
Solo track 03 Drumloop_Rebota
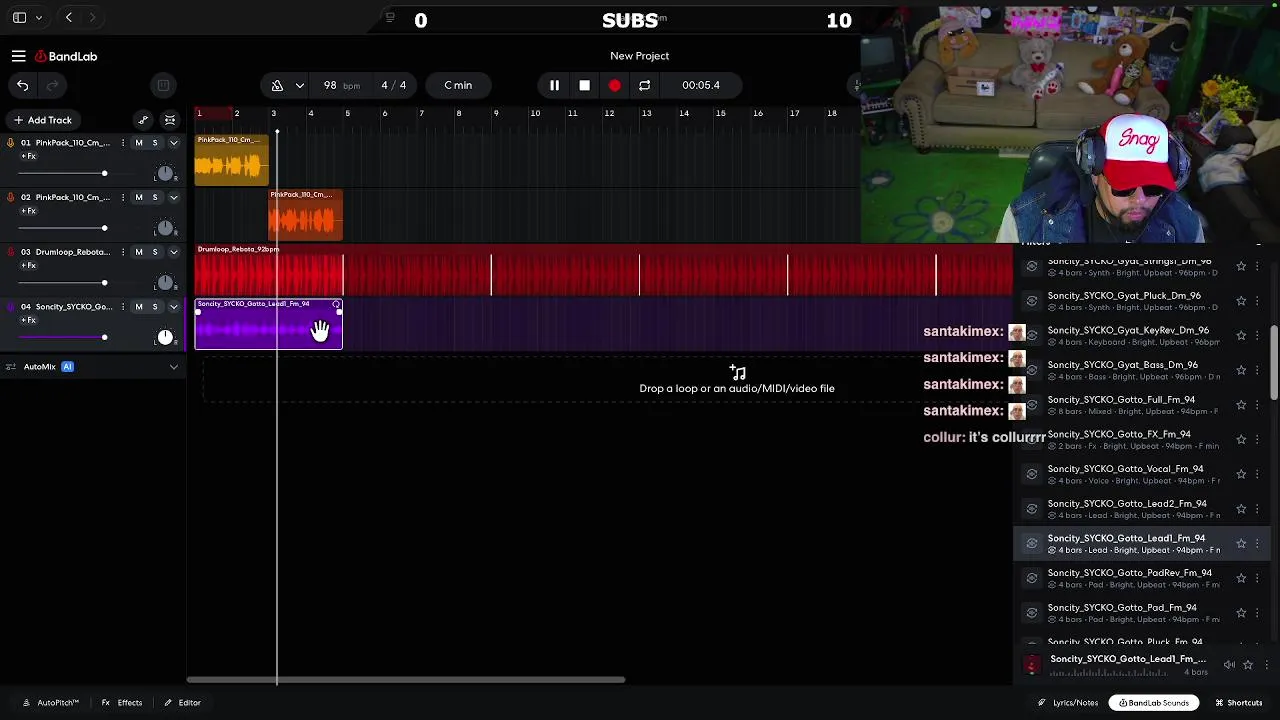pos(154,252)
